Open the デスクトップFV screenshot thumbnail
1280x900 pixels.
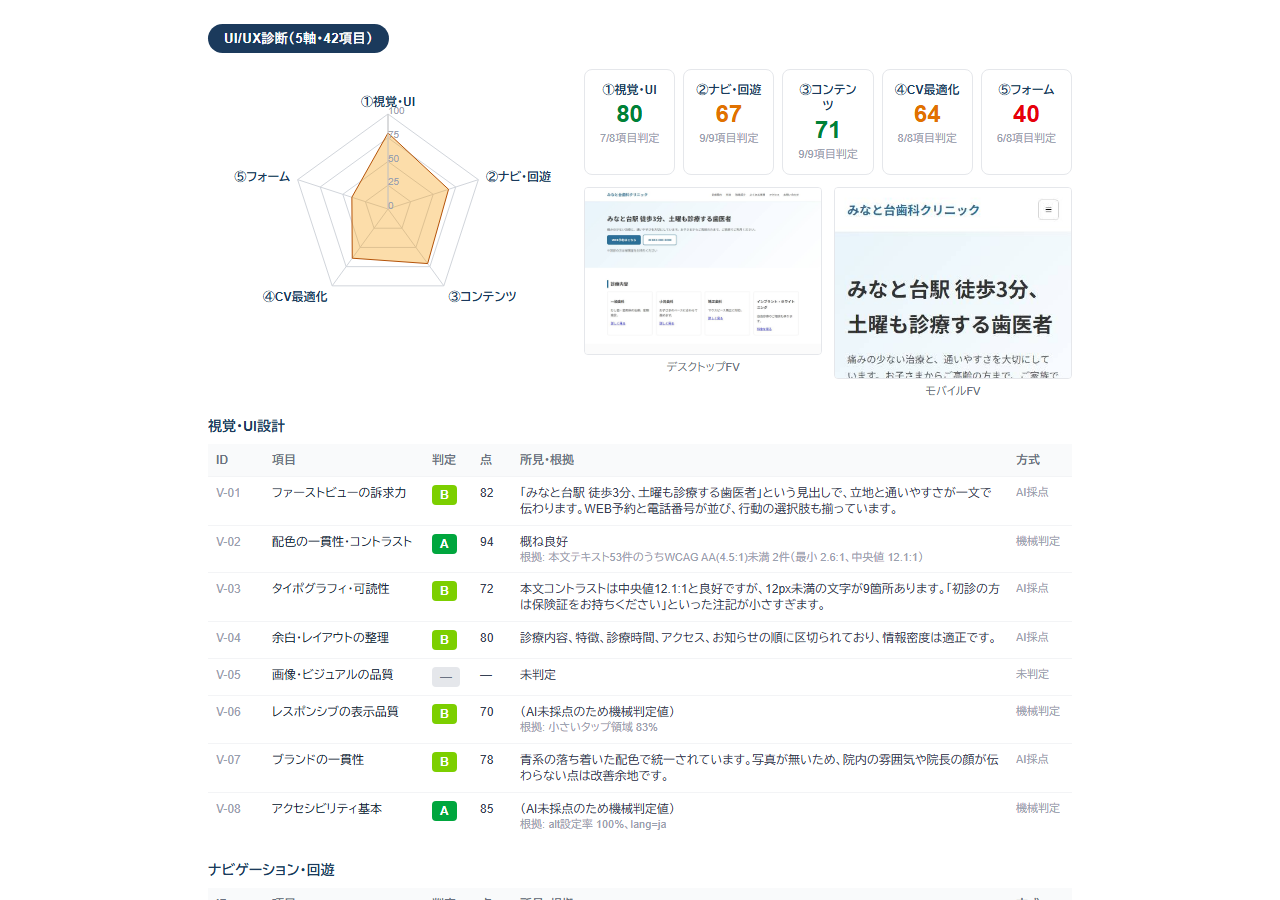[x=703, y=271]
